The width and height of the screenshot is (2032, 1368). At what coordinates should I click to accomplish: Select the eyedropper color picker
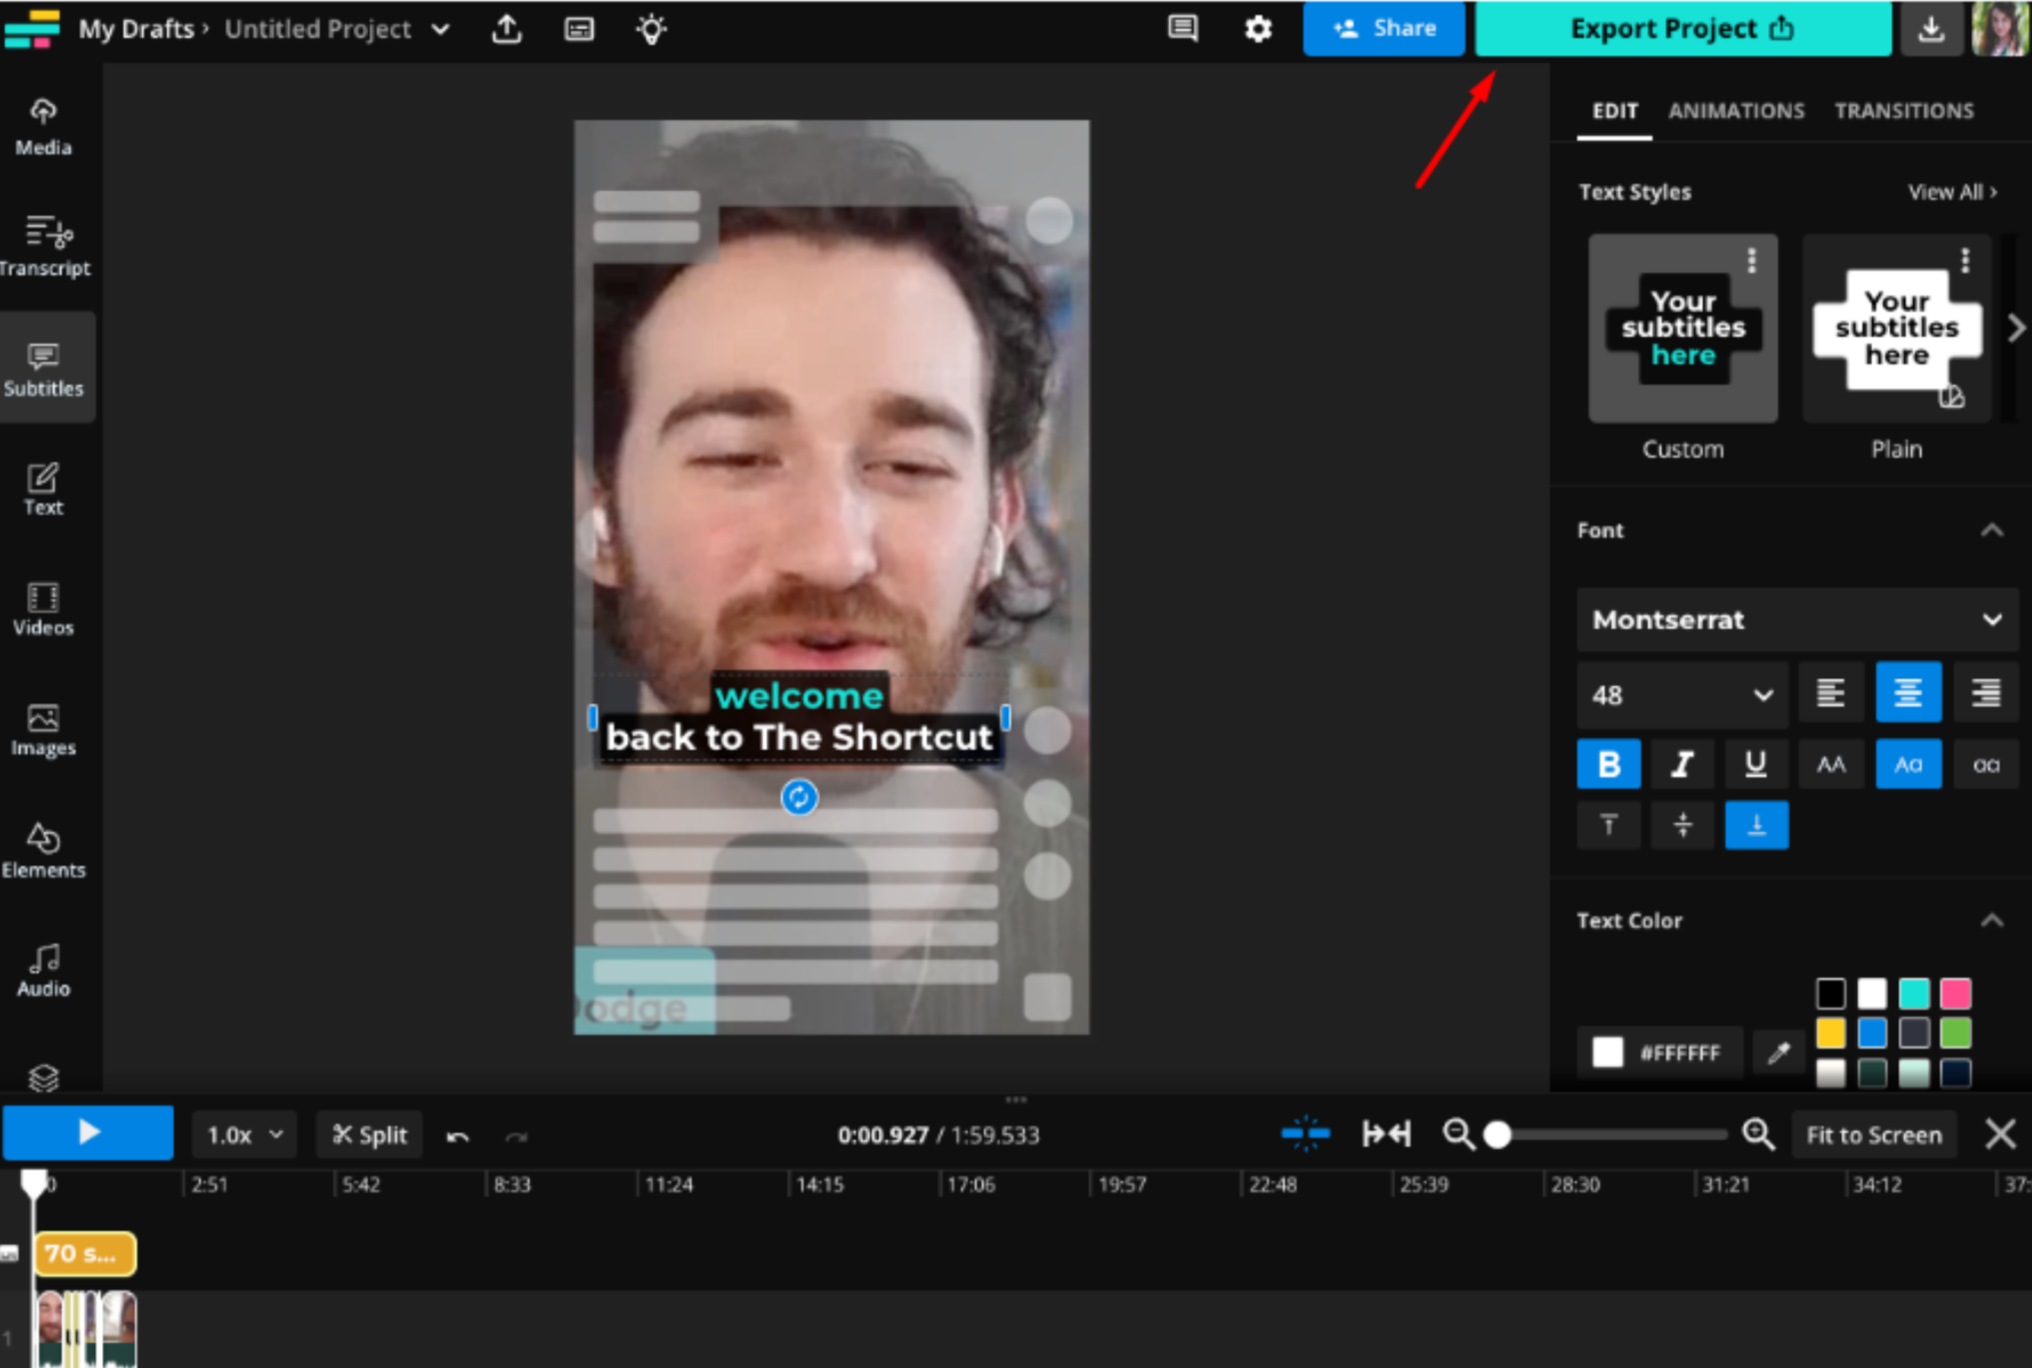pyautogui.click(x=1778, y=1051)
